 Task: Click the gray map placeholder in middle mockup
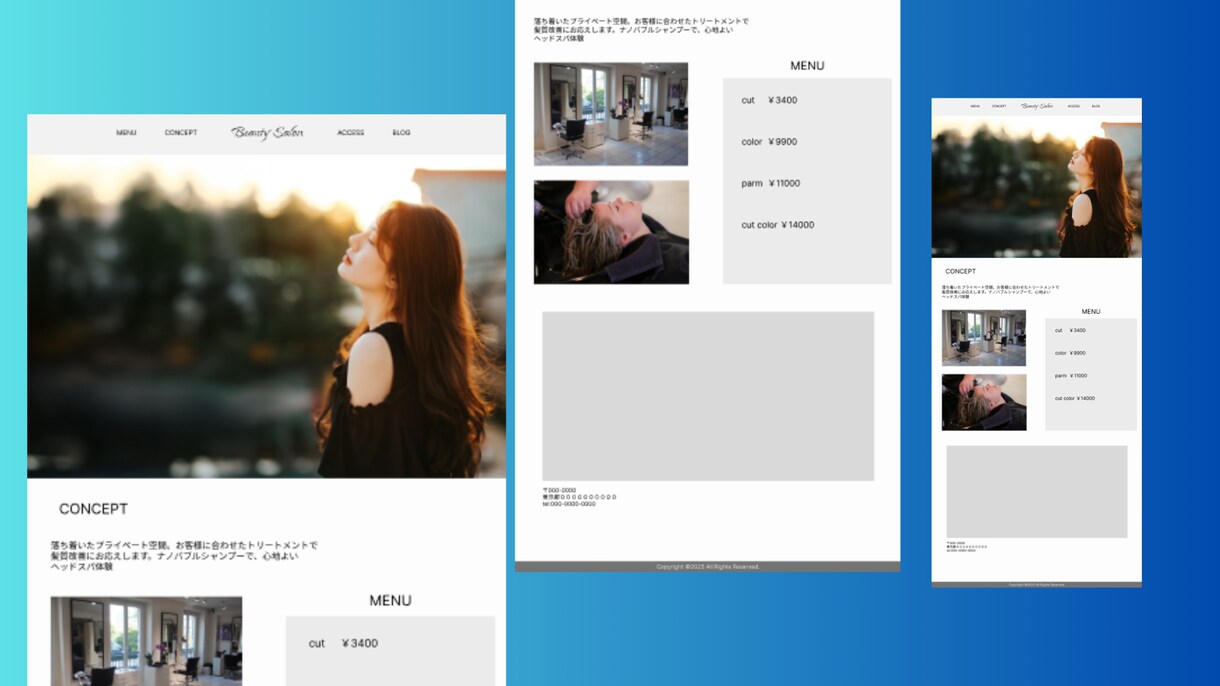(708, 396)
